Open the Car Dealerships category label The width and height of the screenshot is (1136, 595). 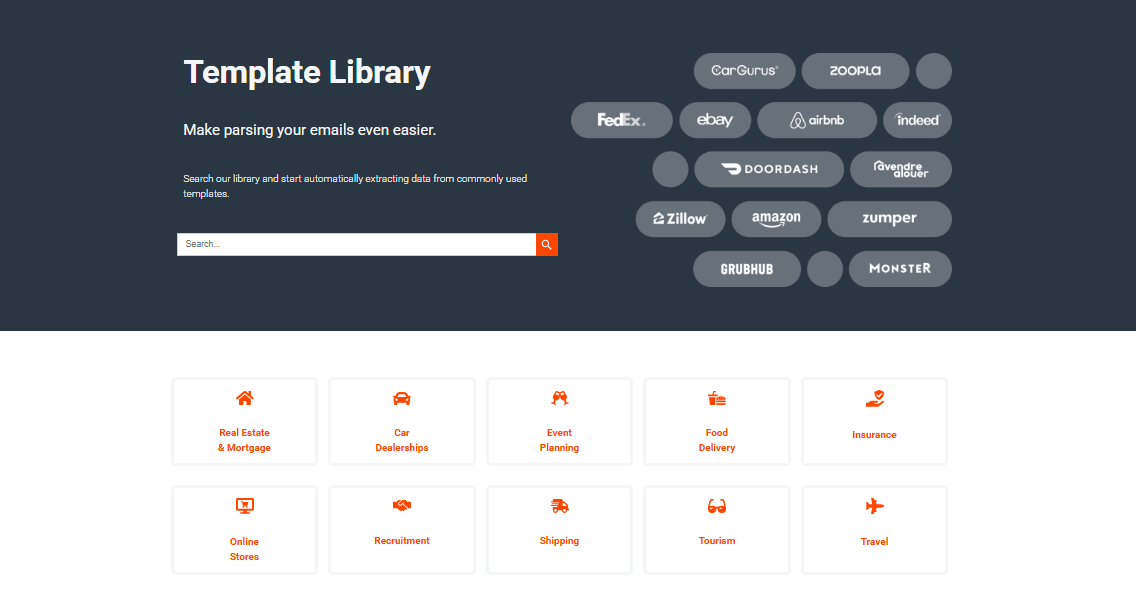pyautogui.click(x=401, y=440)
